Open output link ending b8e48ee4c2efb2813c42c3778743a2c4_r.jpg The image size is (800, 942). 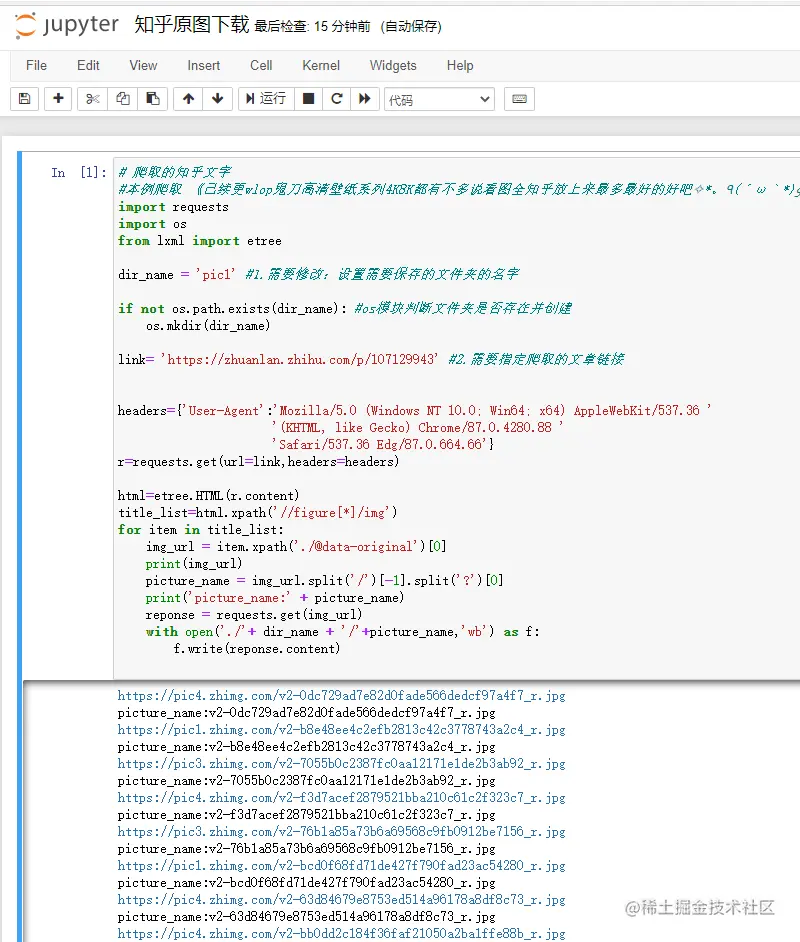[342, 730]
